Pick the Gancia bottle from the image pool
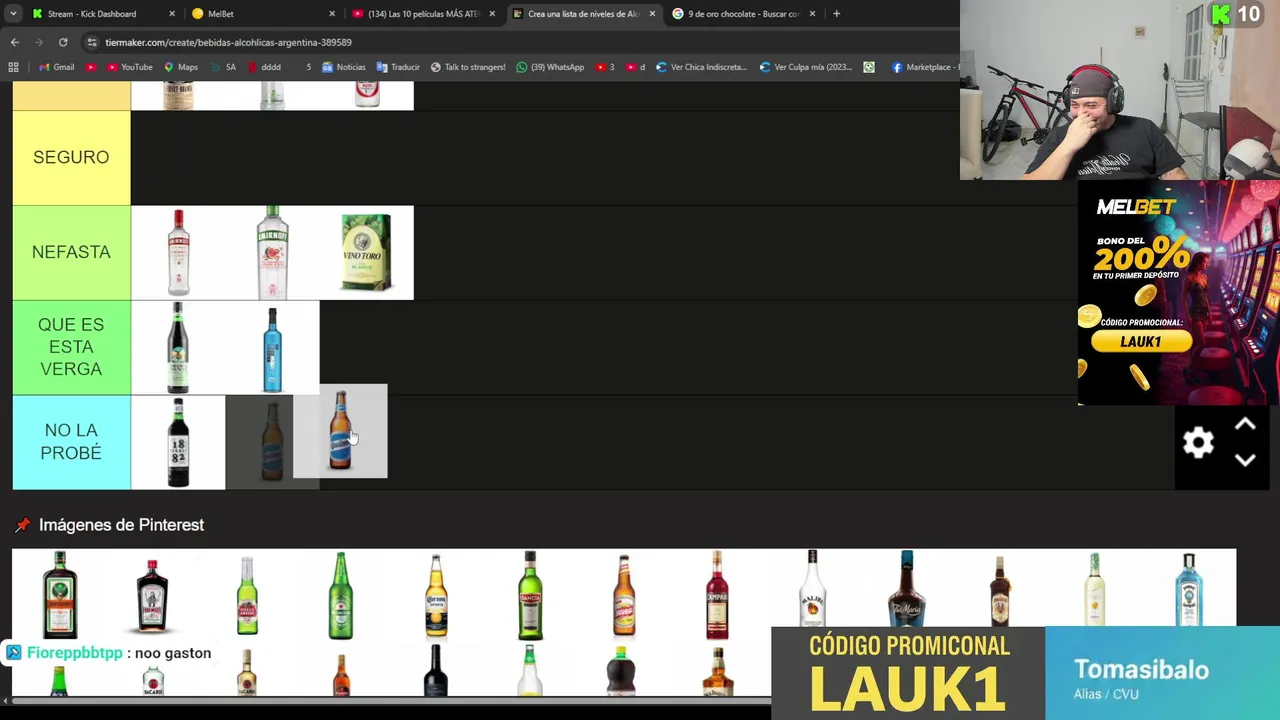This screenshot has width=1280, height=720. pyautogui.click(x=530, y=595)
